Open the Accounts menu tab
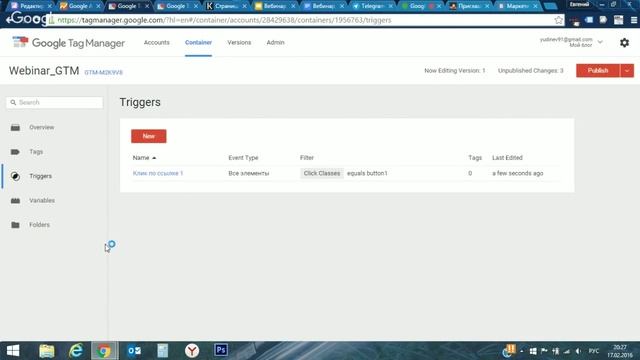Image resolution: width=640 pixels, height=360 pixels. [156, 42]
